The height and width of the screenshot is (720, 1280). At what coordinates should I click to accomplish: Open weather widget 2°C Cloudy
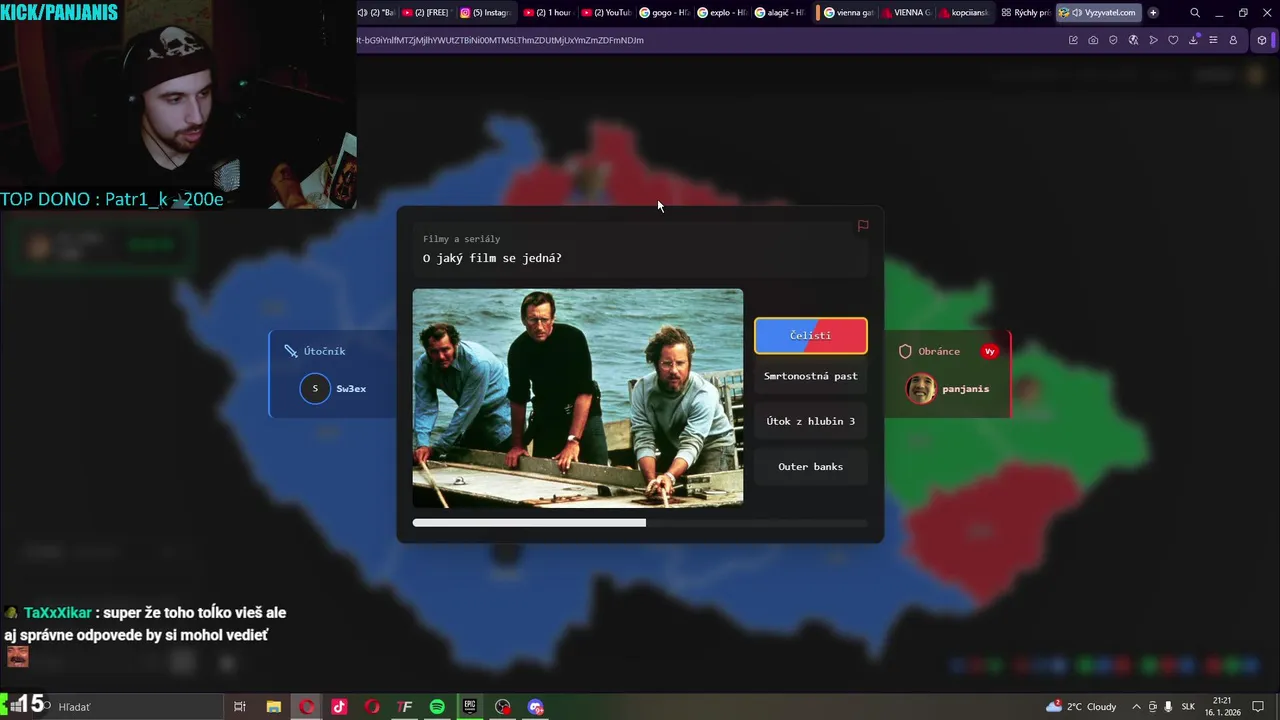click(1081, 707)
